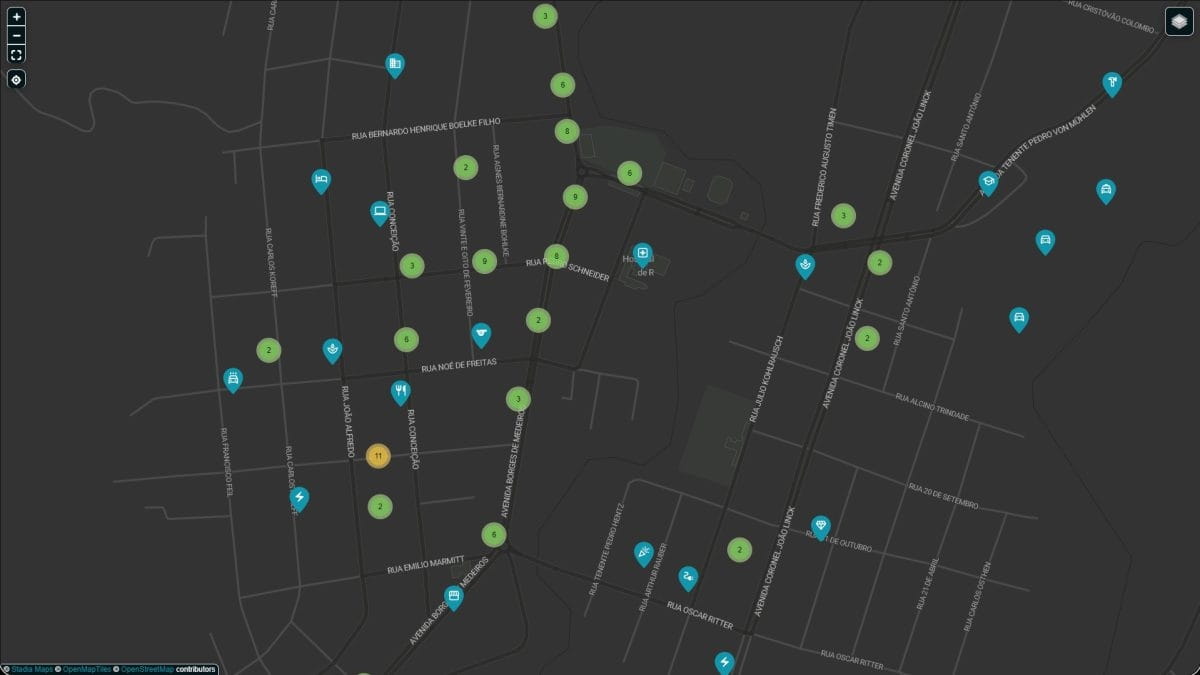Viewport: 1200px width, 675px height.
Task: Select the party popper marker
Action: click(644, 553)
